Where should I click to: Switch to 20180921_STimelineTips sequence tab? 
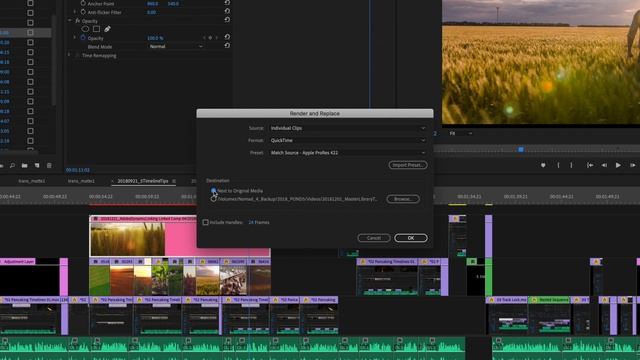(143, 181)
